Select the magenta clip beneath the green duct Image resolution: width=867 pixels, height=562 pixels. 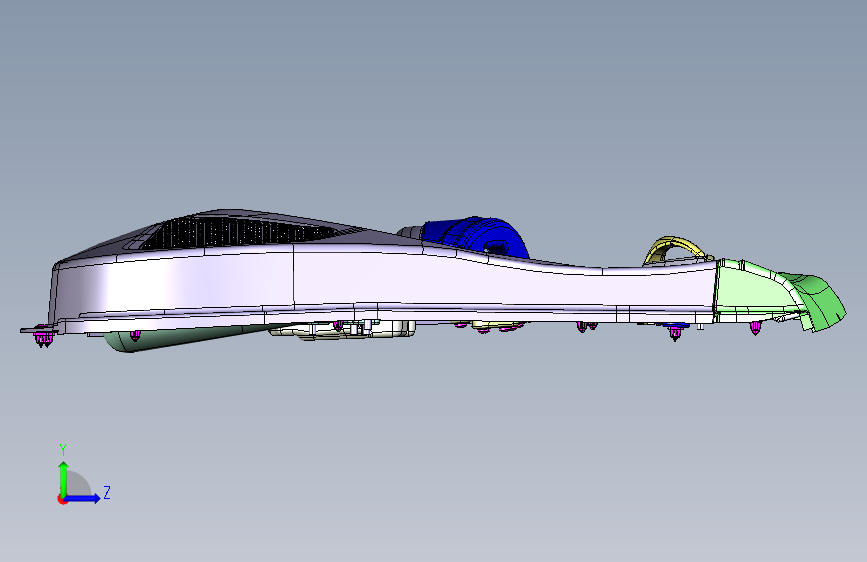click(x=755, y=329)
